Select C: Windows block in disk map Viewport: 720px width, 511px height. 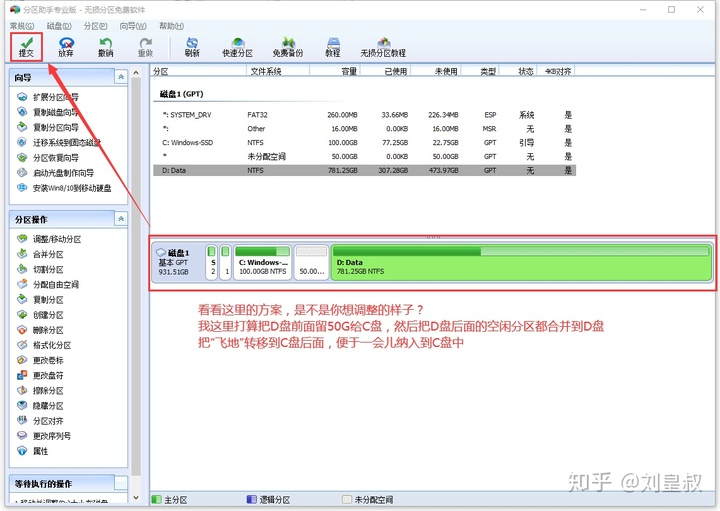[x=262, y=262]
